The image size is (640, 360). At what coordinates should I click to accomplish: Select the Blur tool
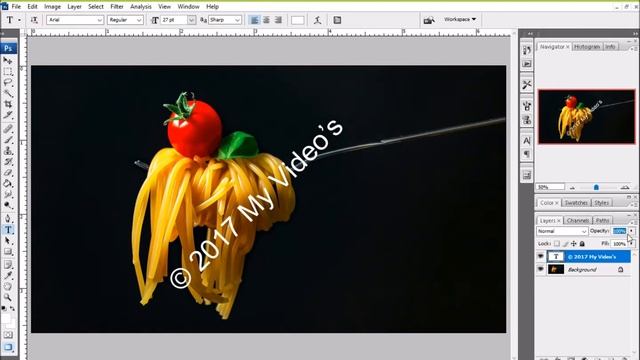click(x=8, y=194)
